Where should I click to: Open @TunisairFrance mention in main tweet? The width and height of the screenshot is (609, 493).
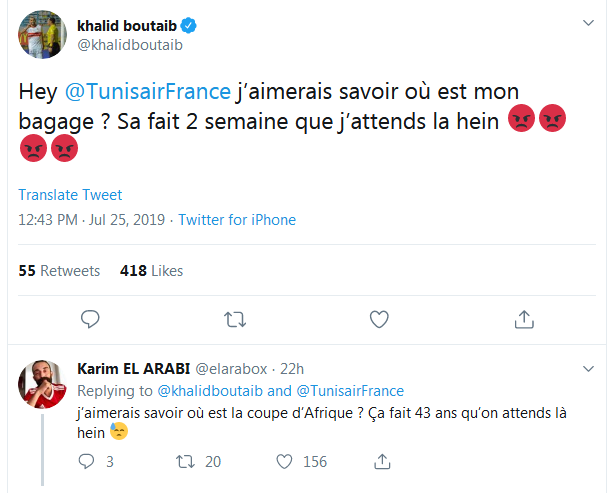coord(147,91)
